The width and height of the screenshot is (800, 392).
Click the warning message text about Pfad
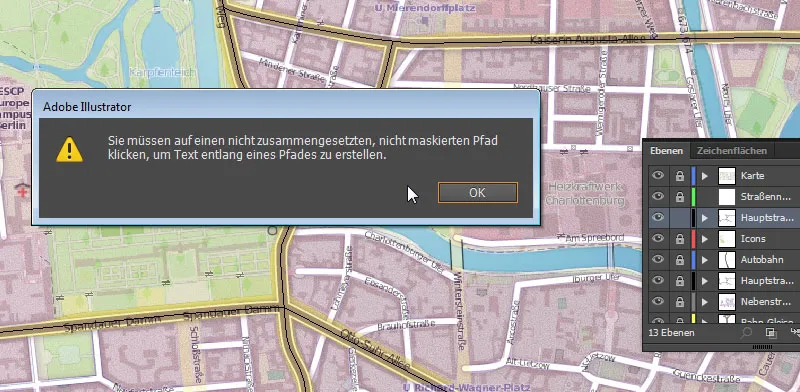303,148
